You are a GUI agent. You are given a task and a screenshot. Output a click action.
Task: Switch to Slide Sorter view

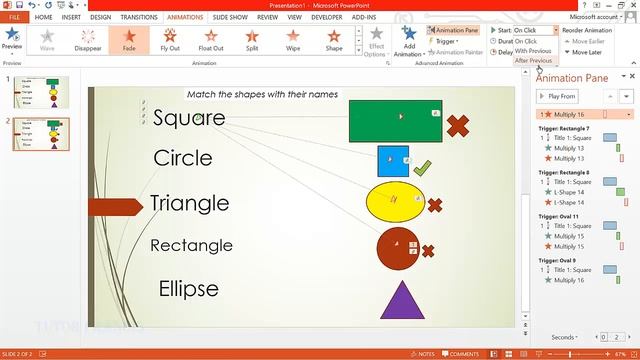tap(509, 354)
